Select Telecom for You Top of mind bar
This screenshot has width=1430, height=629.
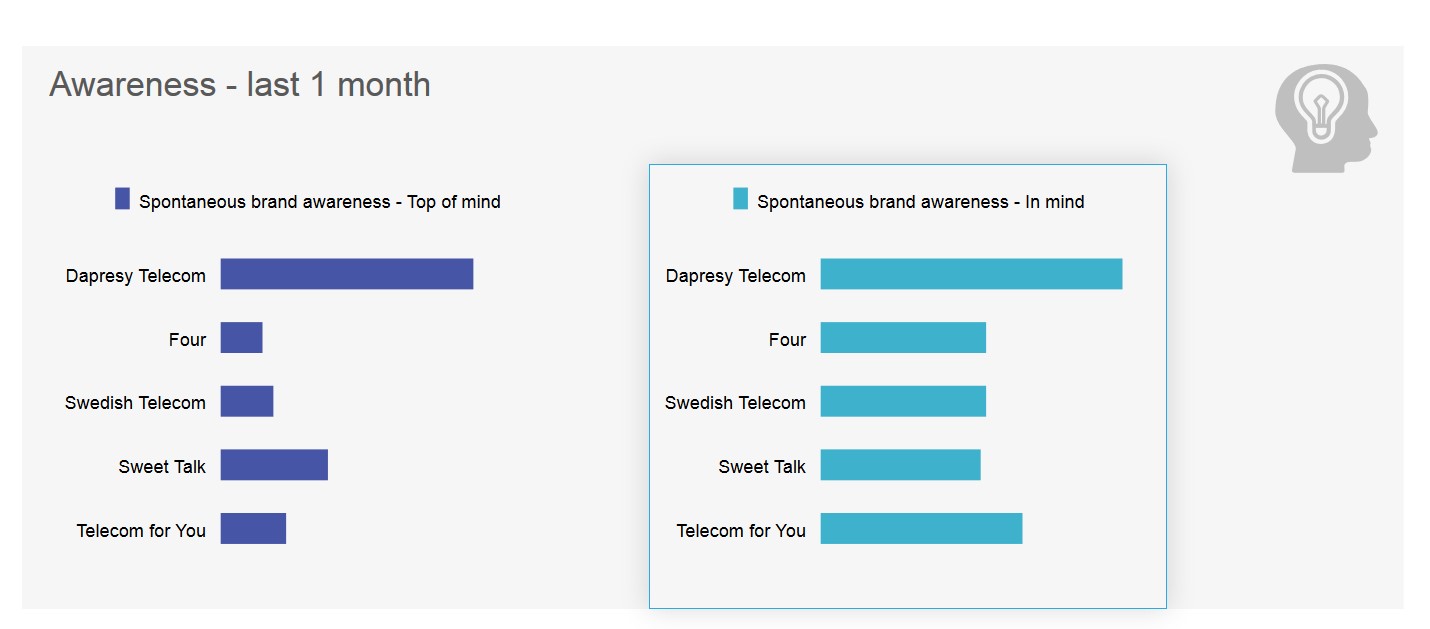[x=253, y=529]
